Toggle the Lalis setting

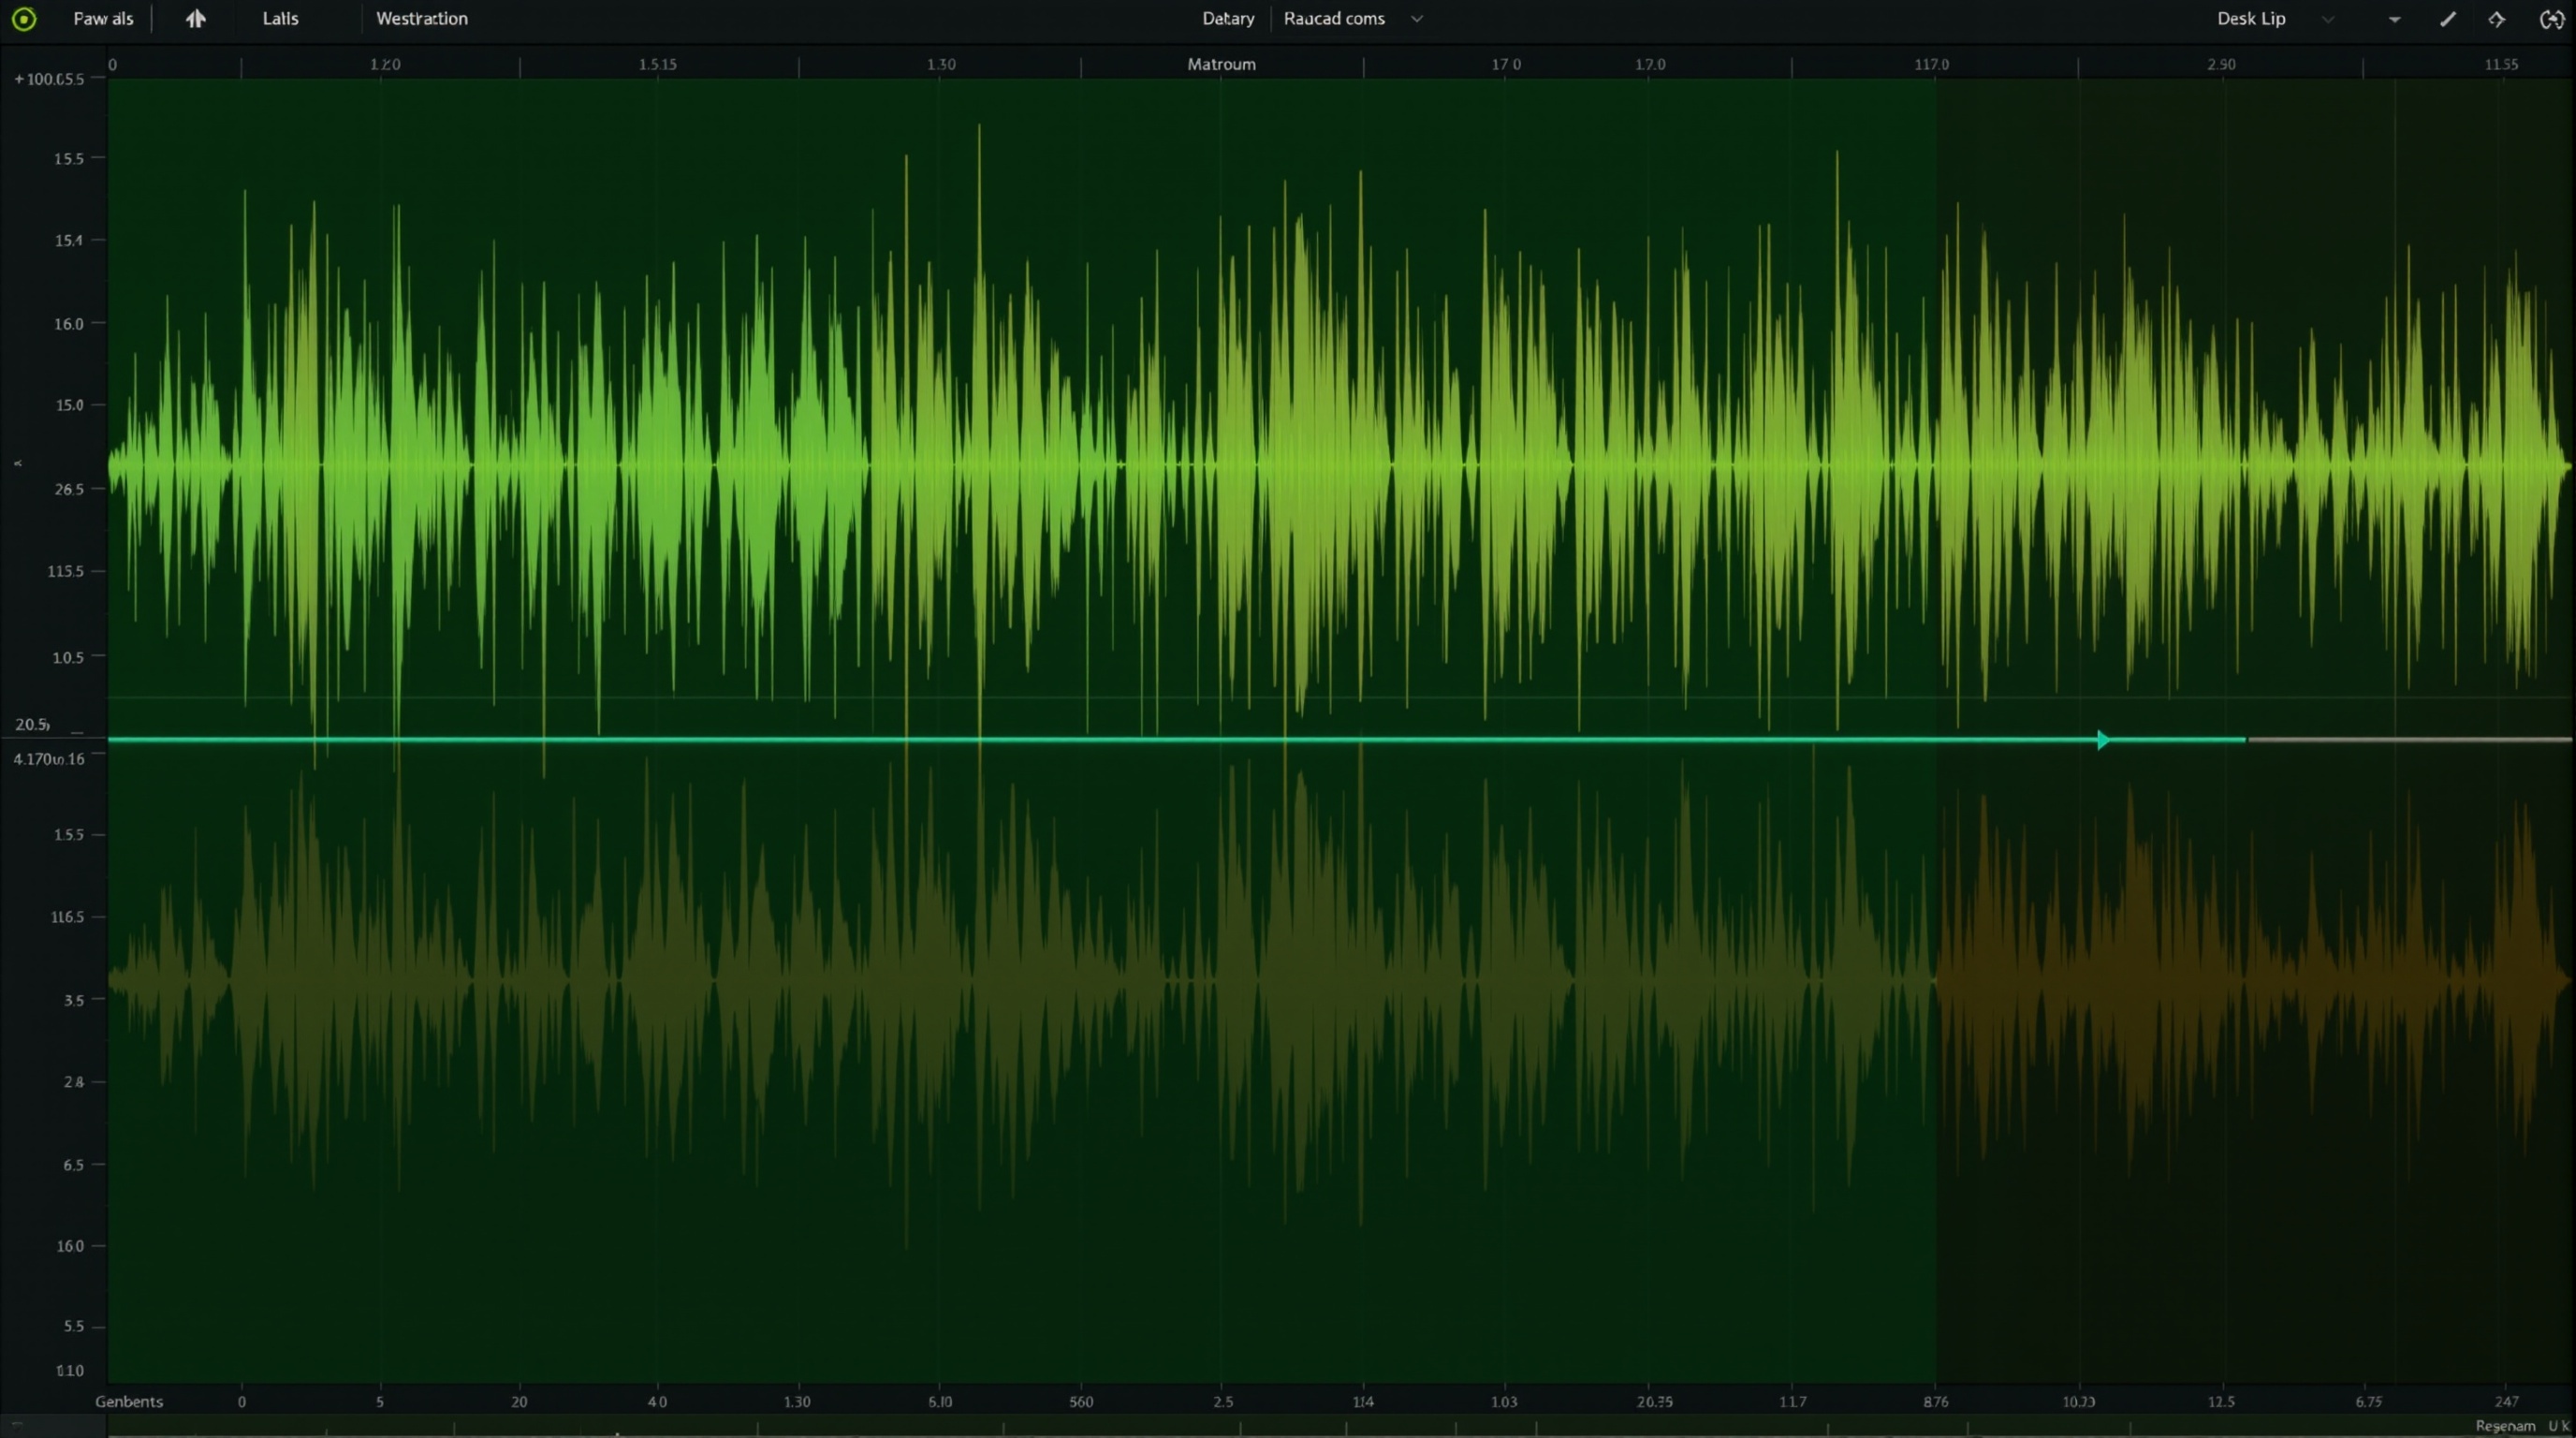point(280,18)
